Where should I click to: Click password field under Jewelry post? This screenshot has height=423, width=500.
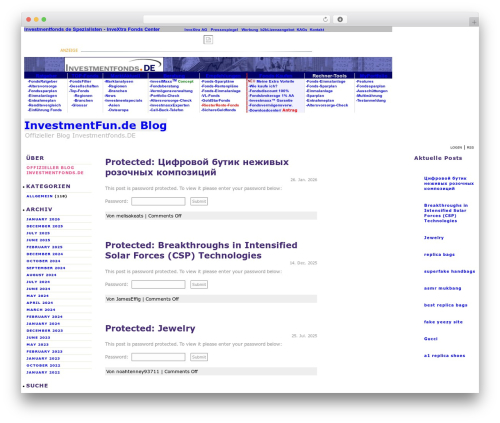pos(158,357)
